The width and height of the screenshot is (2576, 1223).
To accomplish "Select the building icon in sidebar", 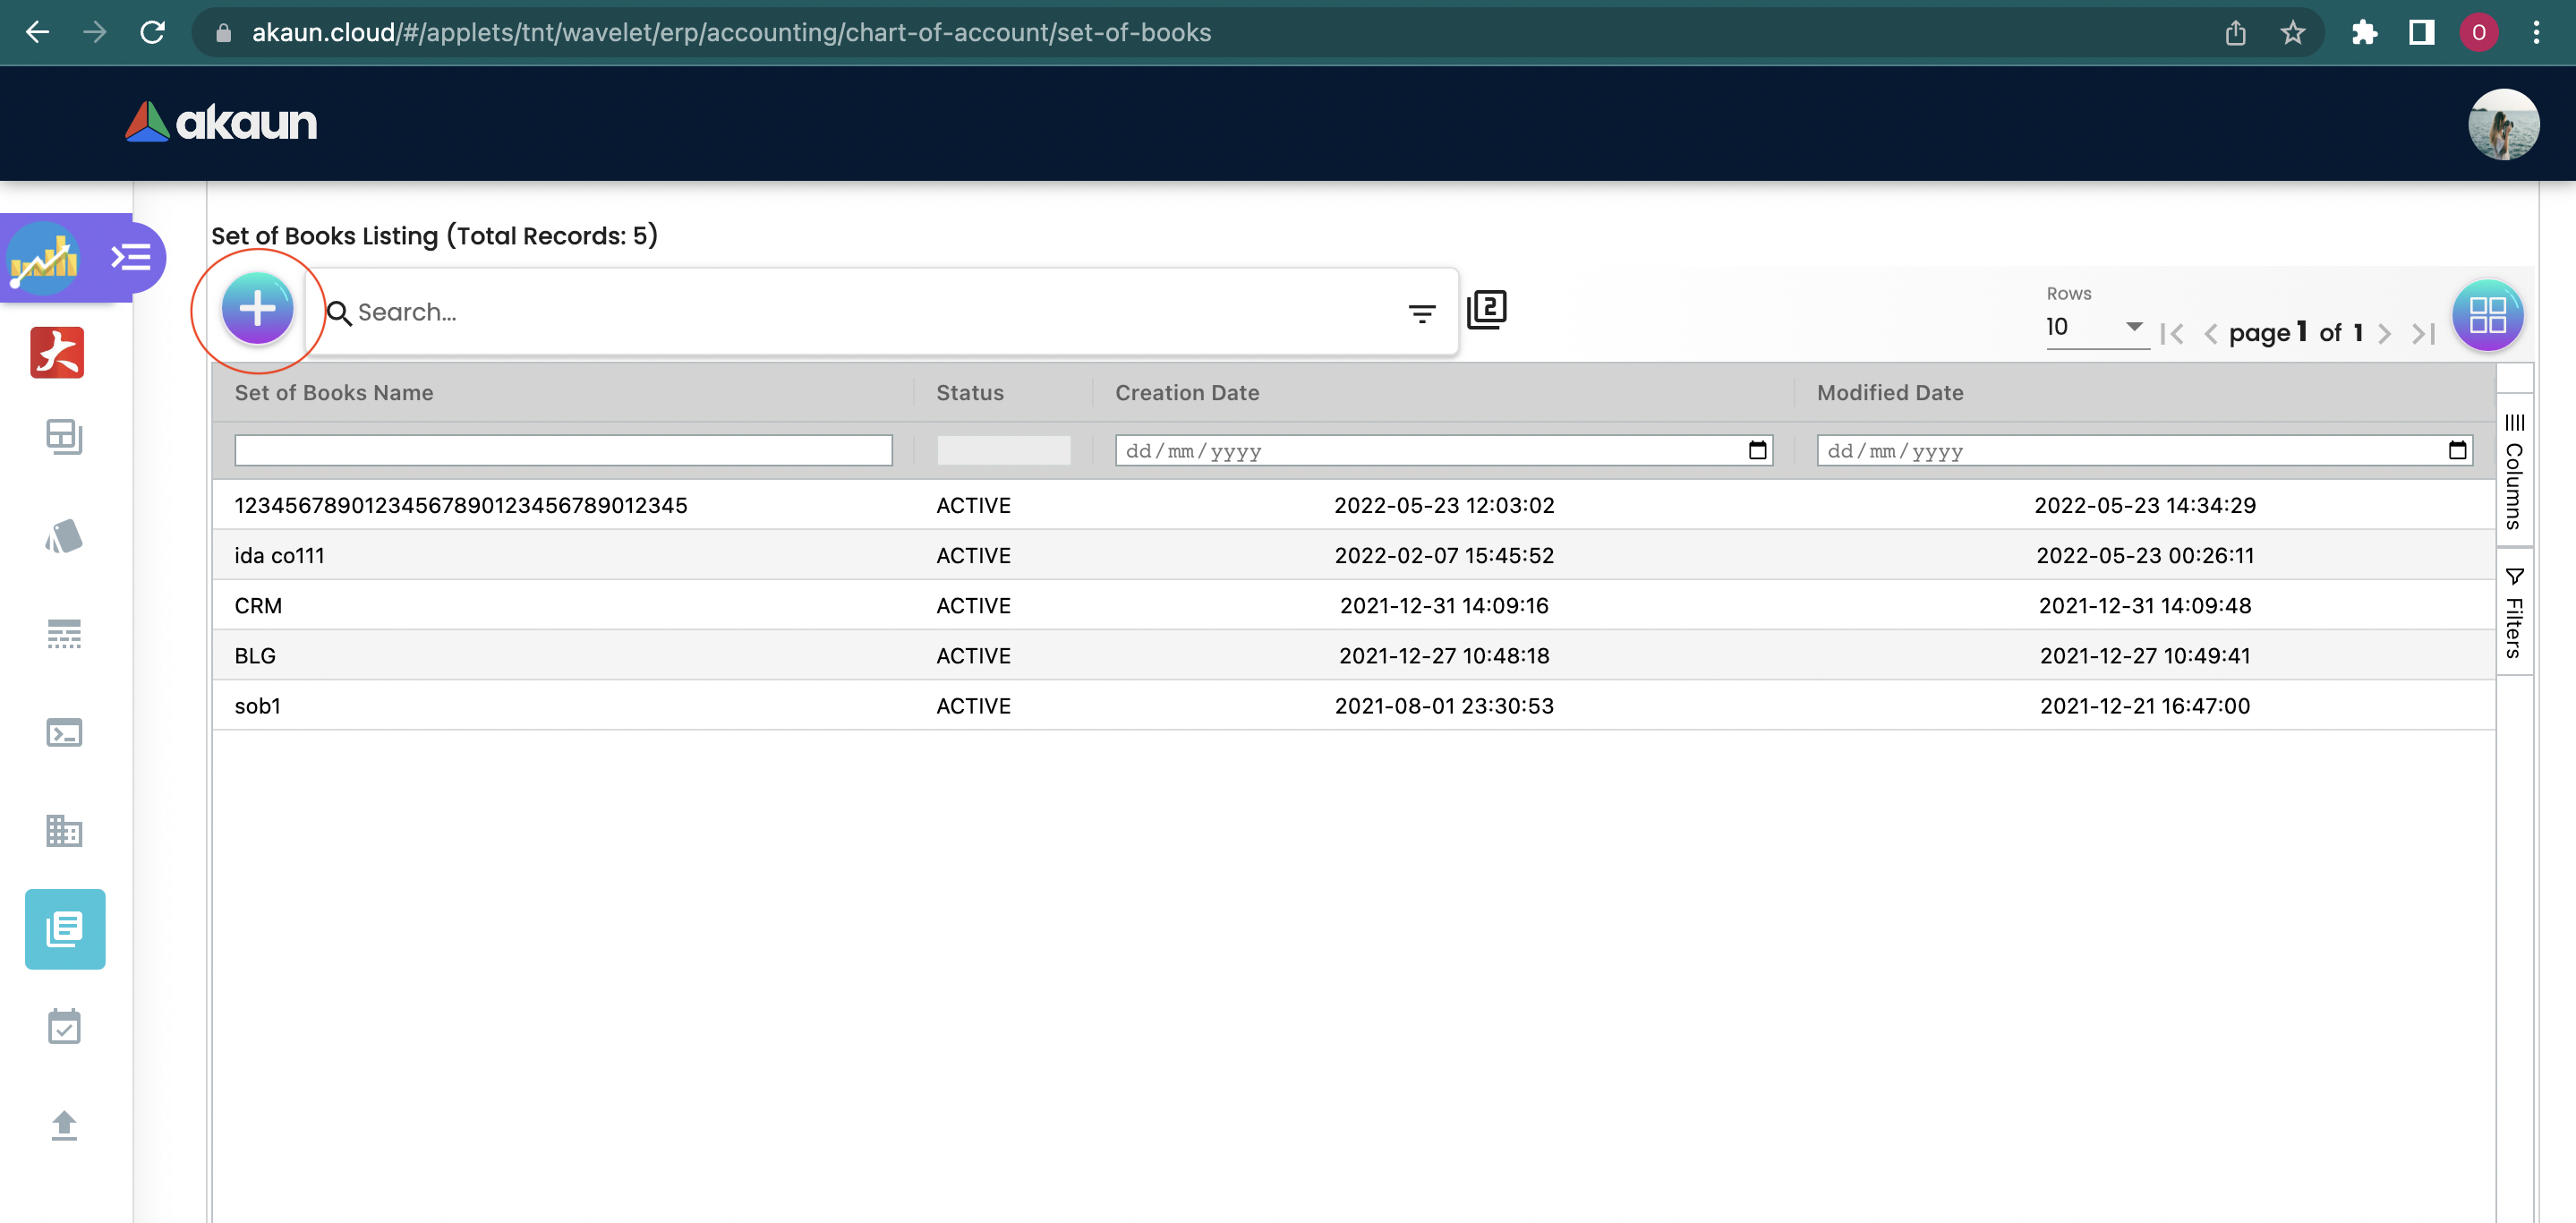I will coord(64,831).
